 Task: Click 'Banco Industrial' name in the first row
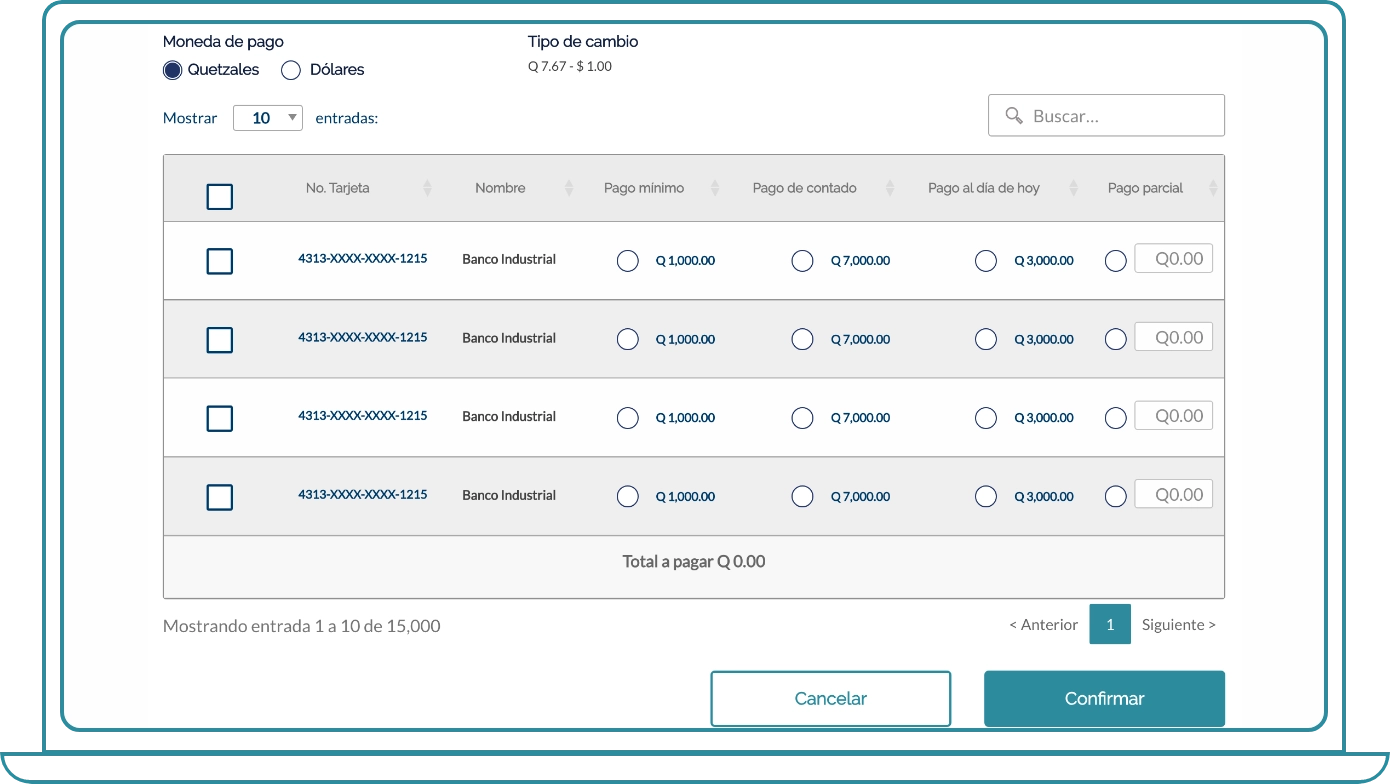(509, 259)
